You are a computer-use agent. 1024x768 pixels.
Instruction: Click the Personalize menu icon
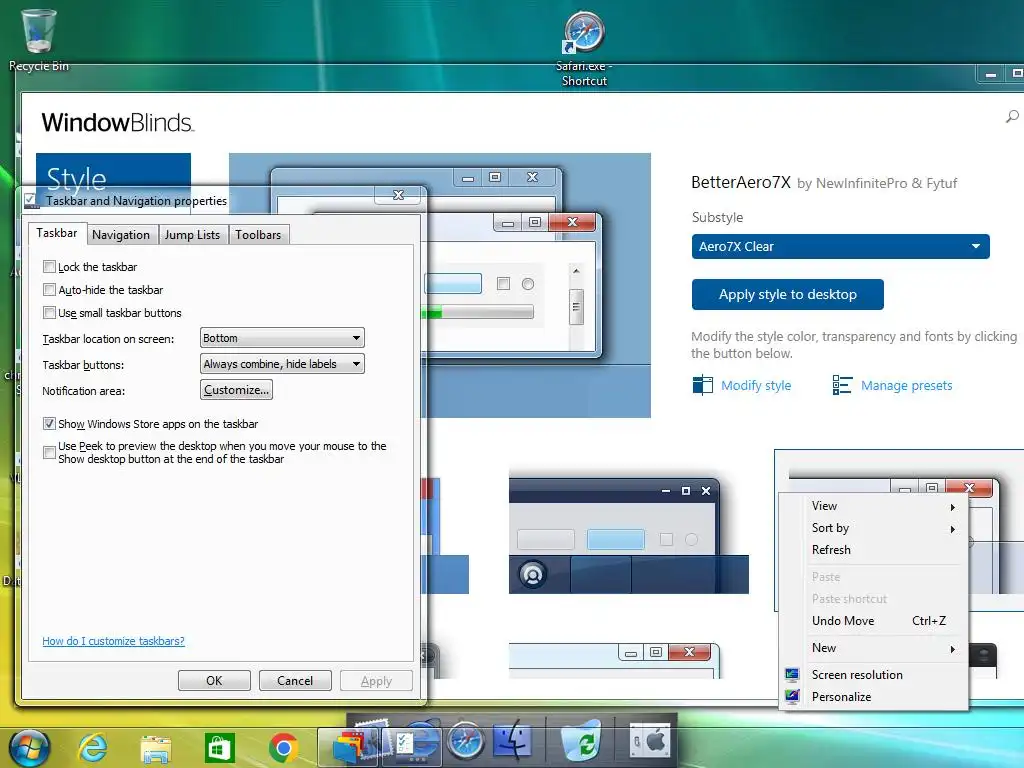(792, 696)
